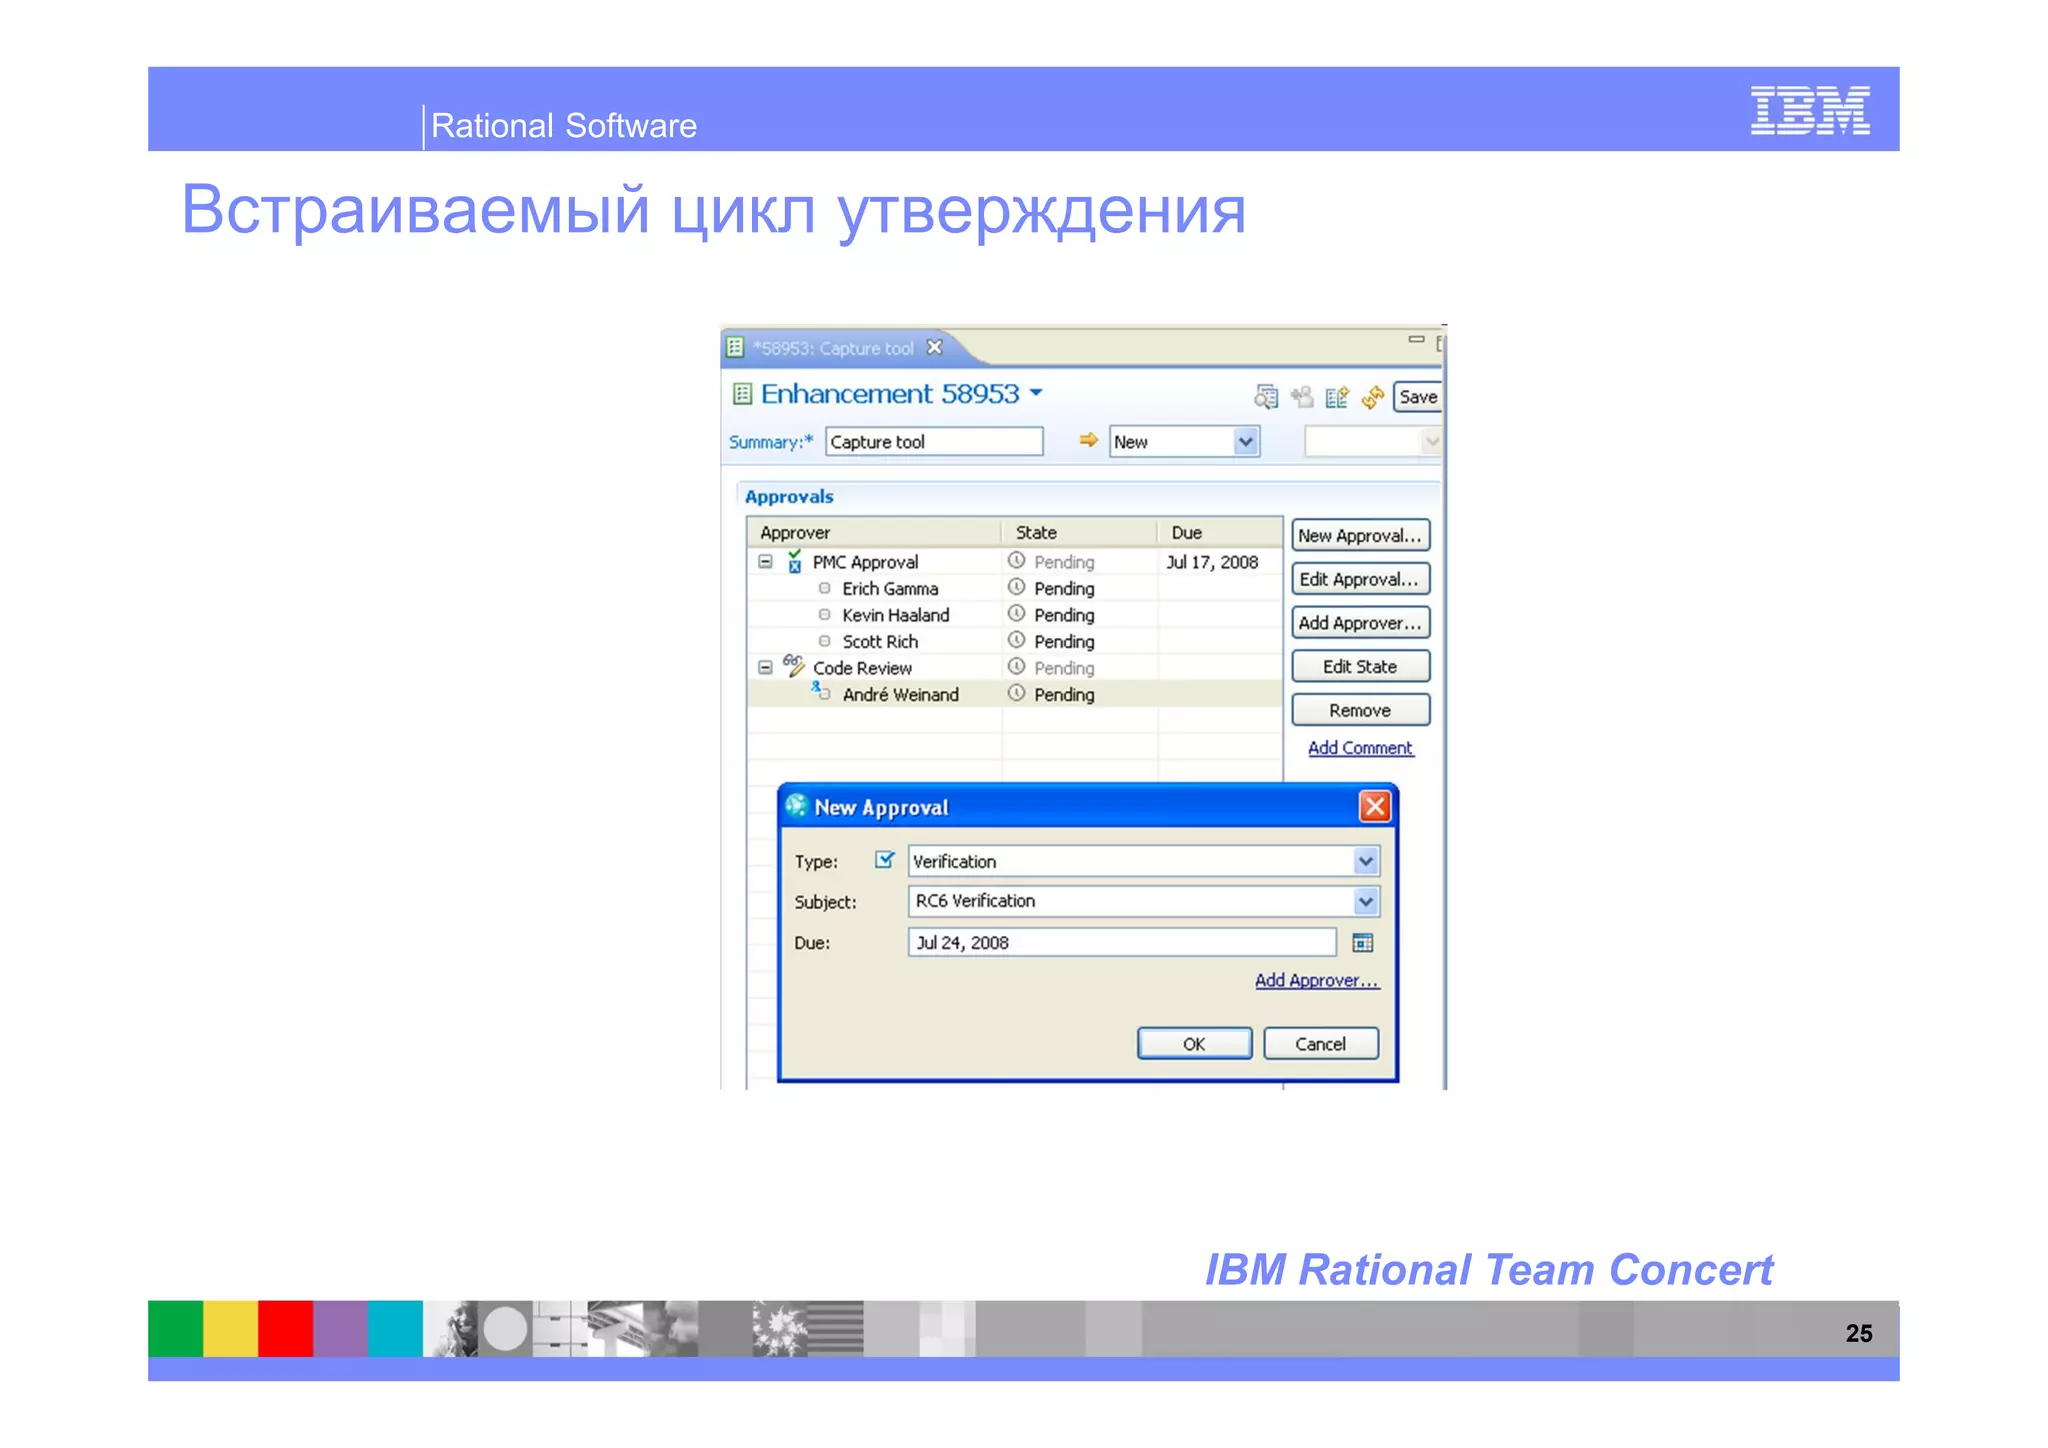
Task: Click the Erich Gamma approver bullet icon
Action: point(824,588)
